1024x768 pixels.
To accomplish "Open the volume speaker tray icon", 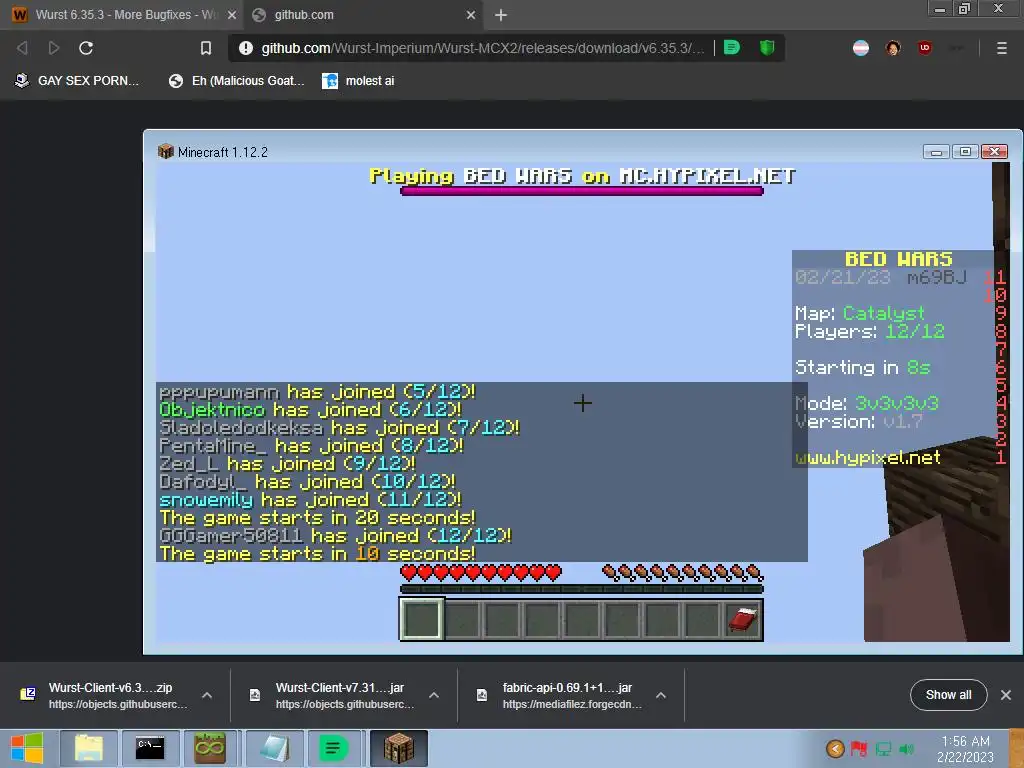I will point(906,748).
